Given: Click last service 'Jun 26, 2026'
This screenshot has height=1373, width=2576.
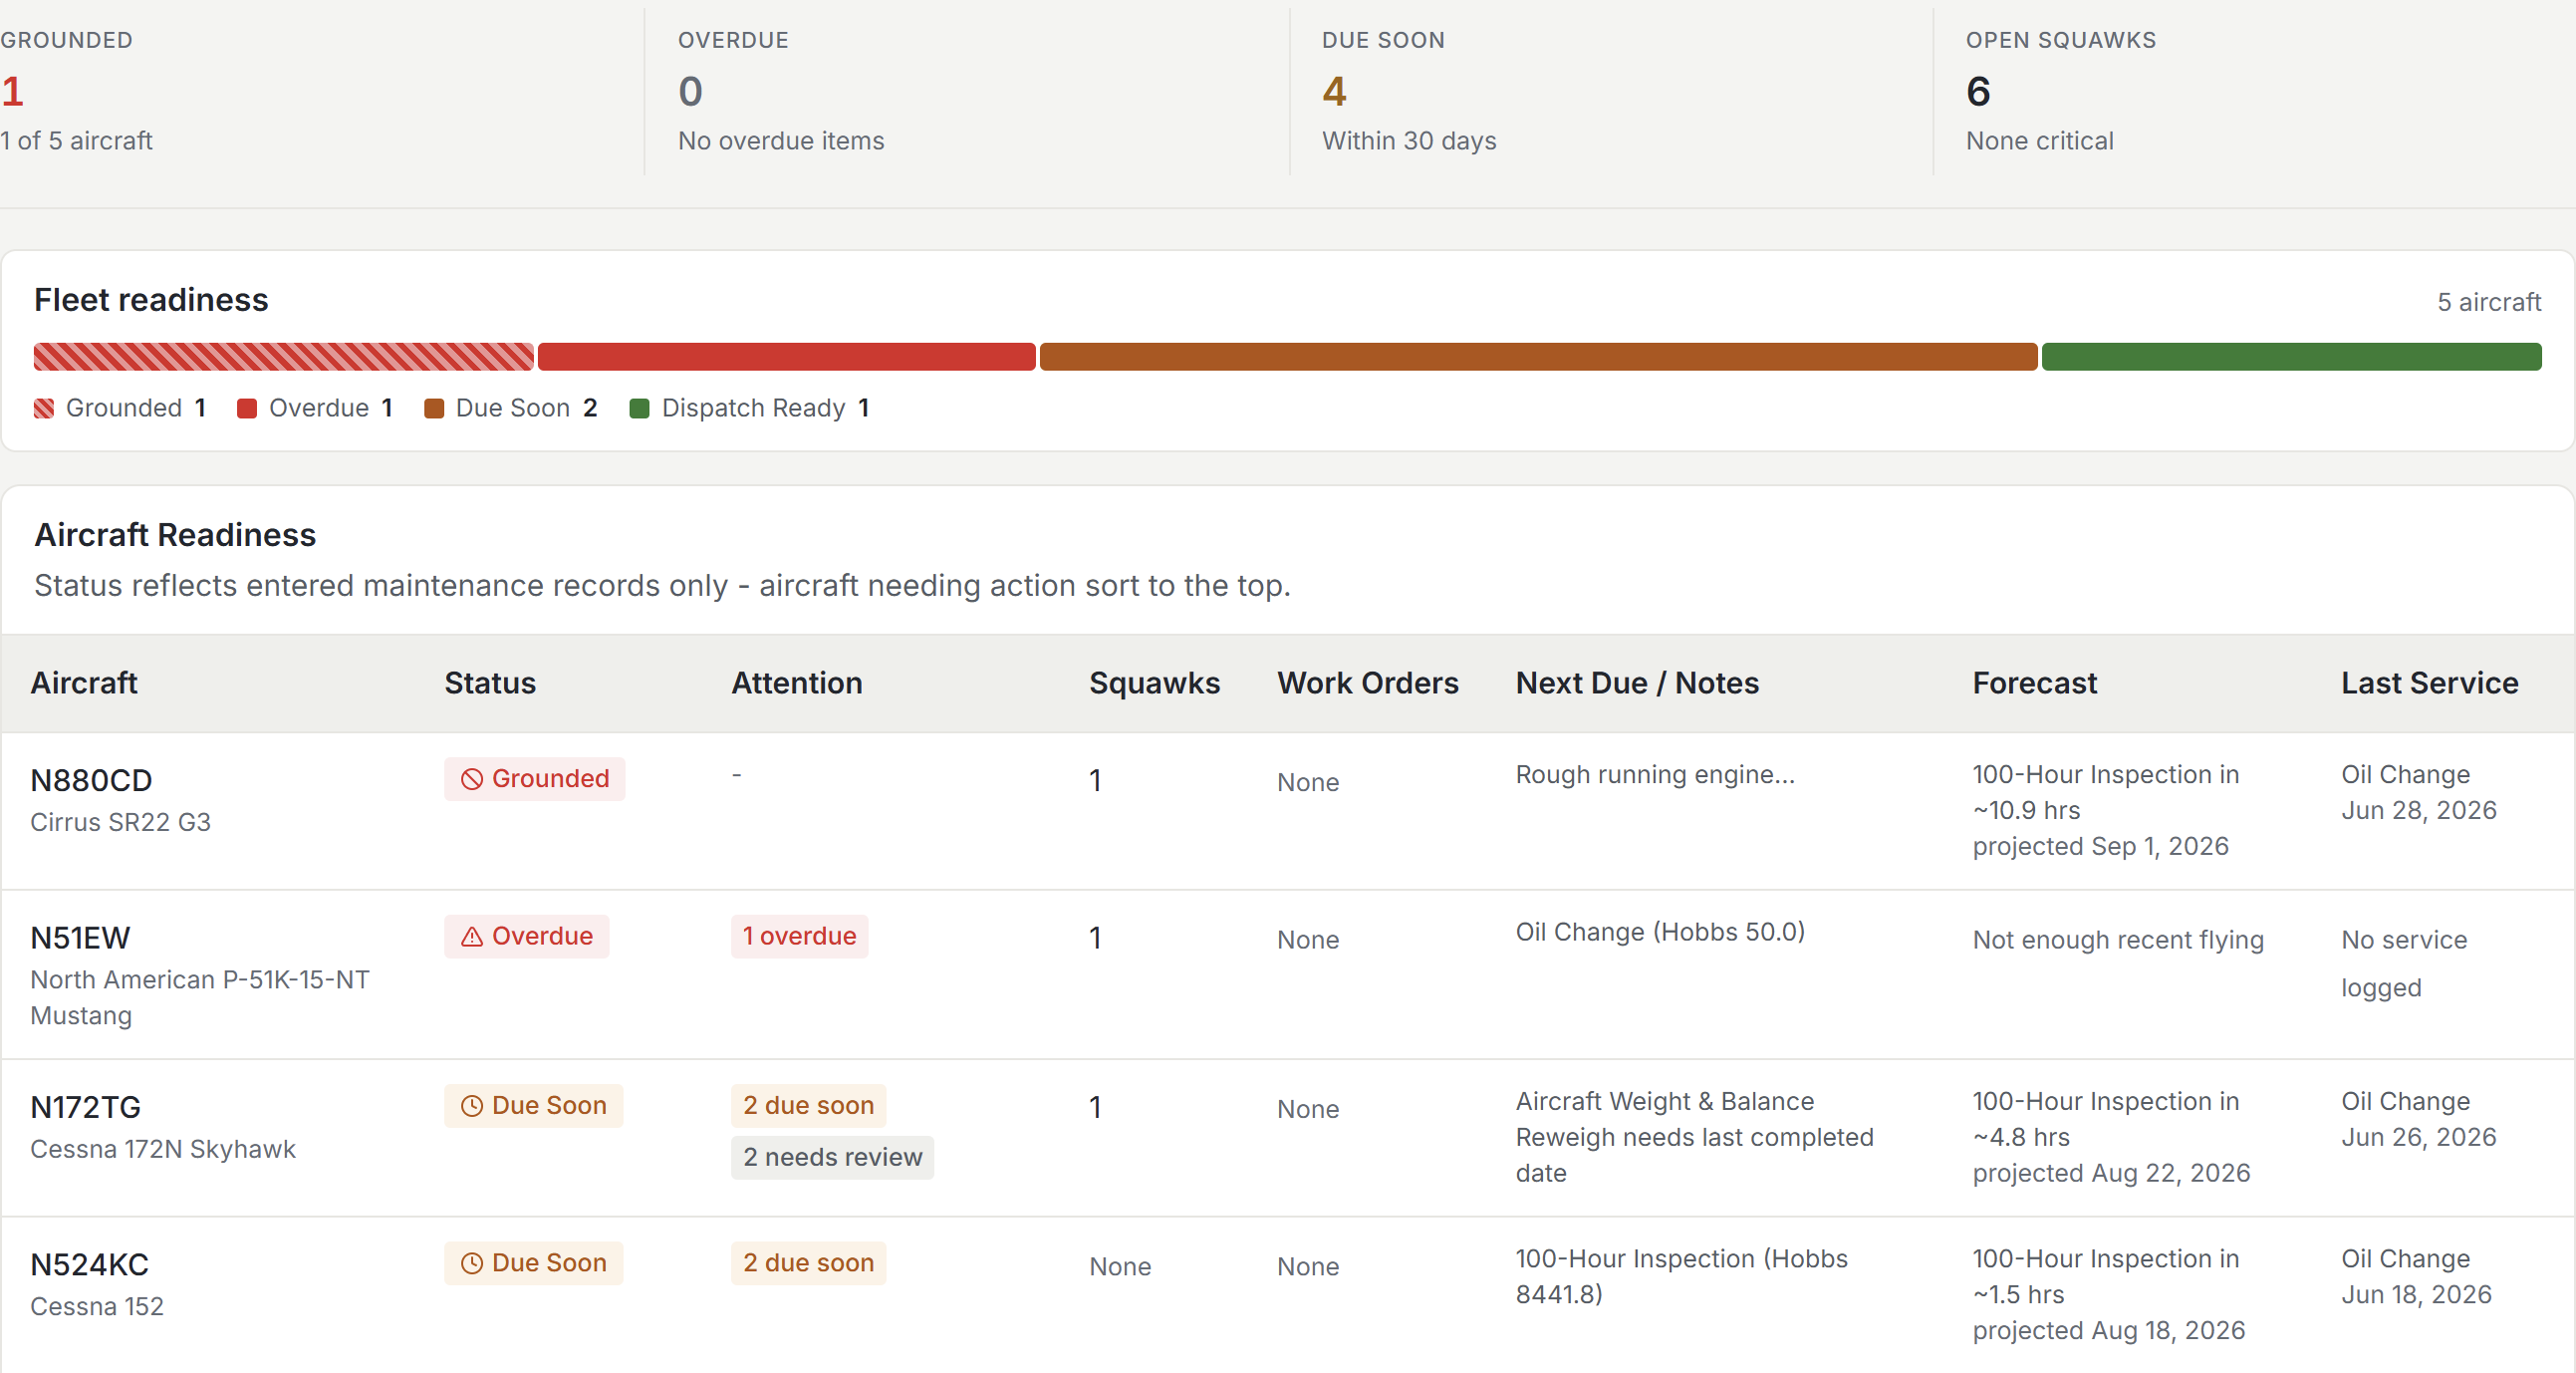Looking at the screenshot, I should tap(2419, 1138).
